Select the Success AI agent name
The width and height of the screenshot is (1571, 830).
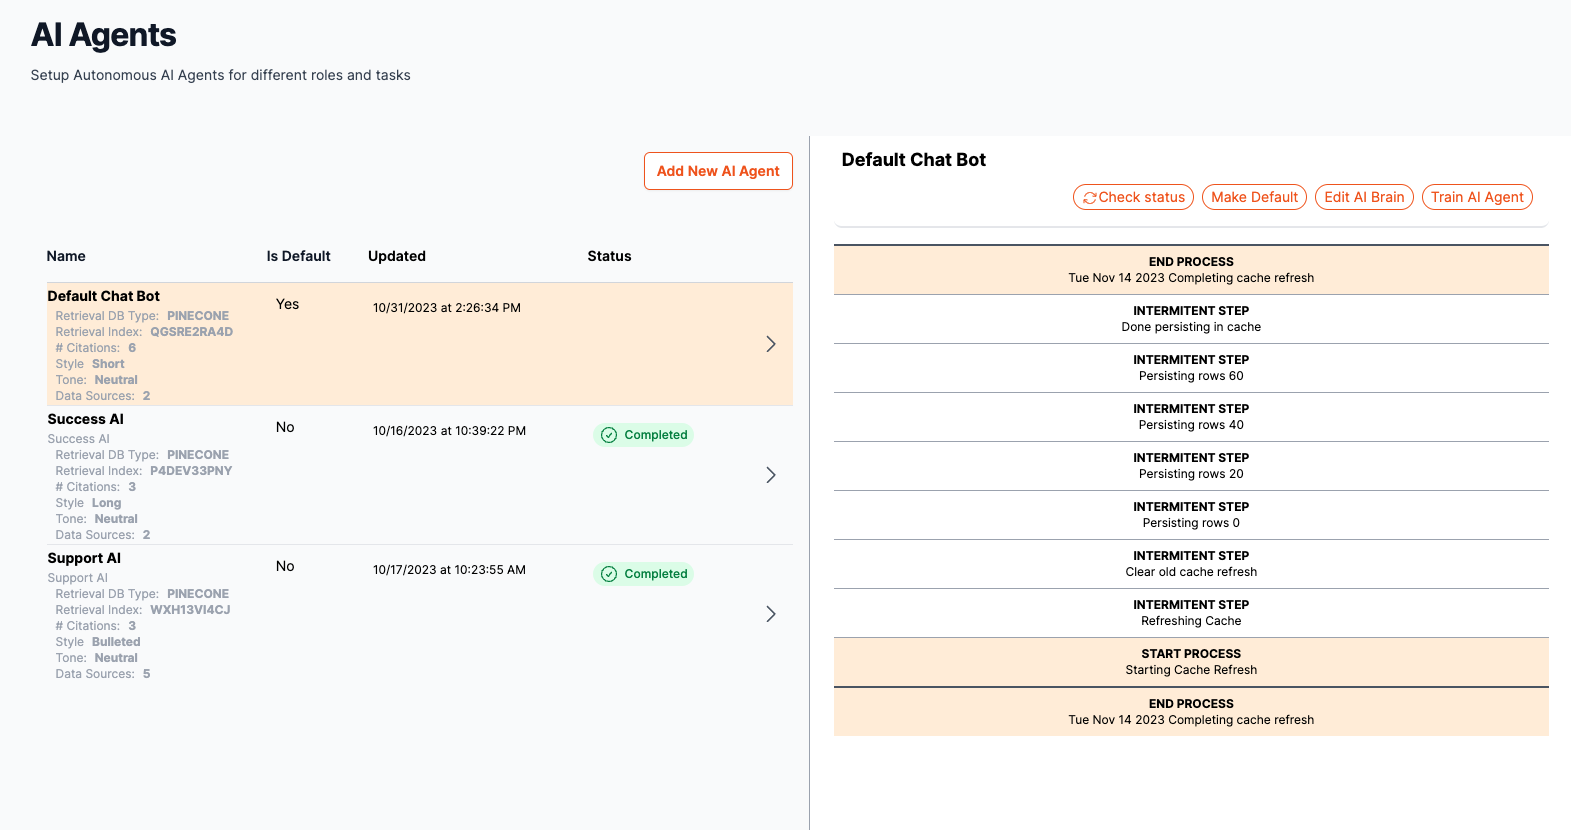(86, 419)
